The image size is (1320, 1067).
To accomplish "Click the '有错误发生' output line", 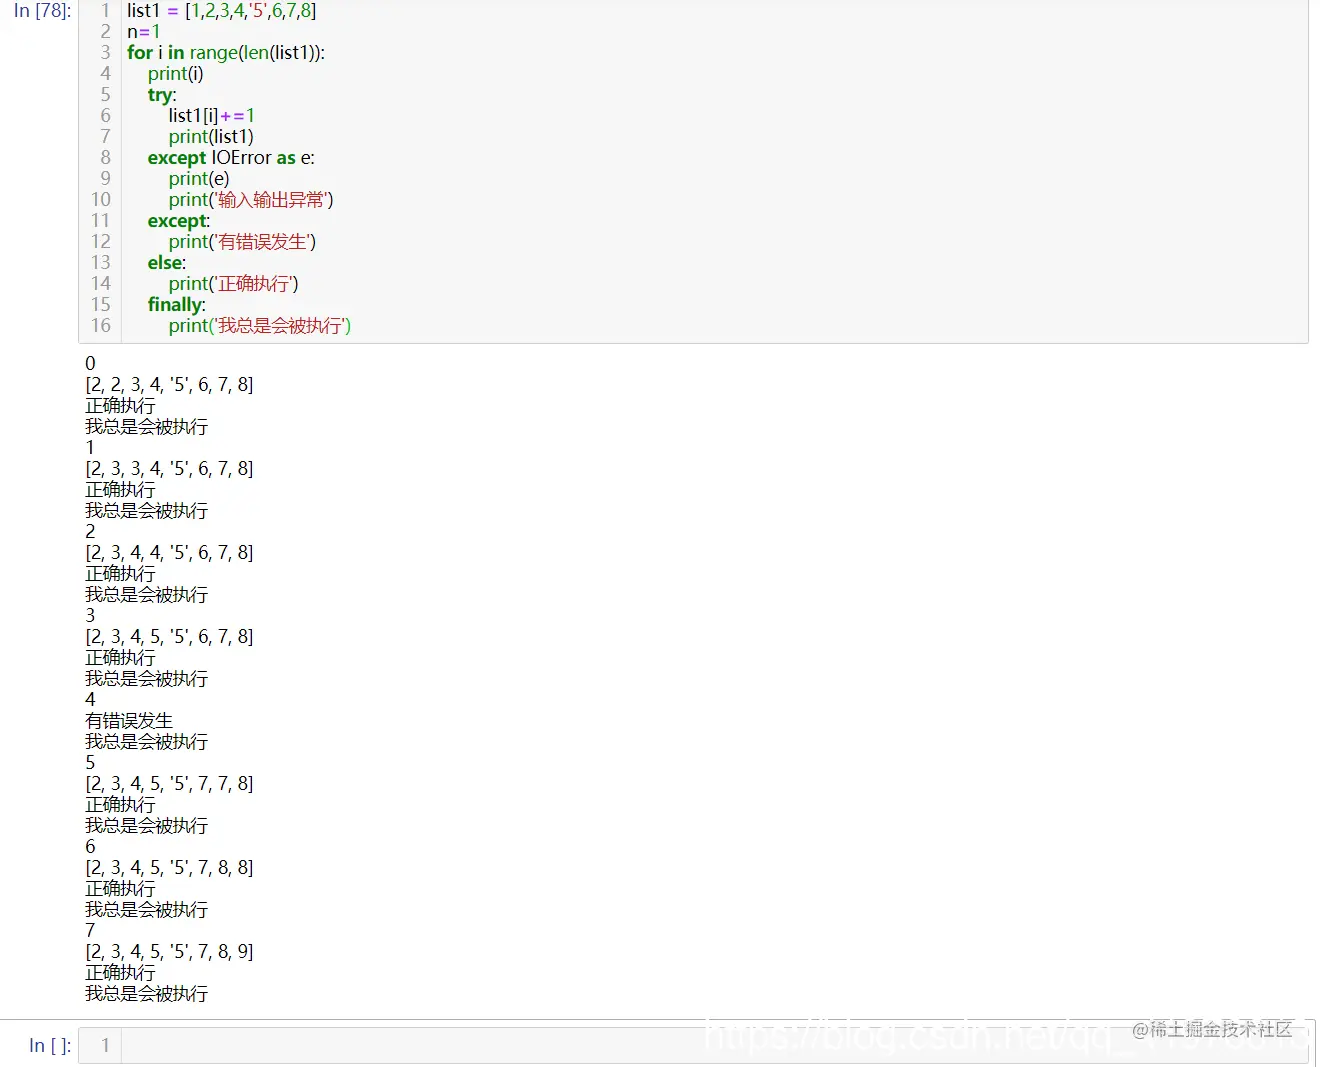I will click(x=129, y=721).
